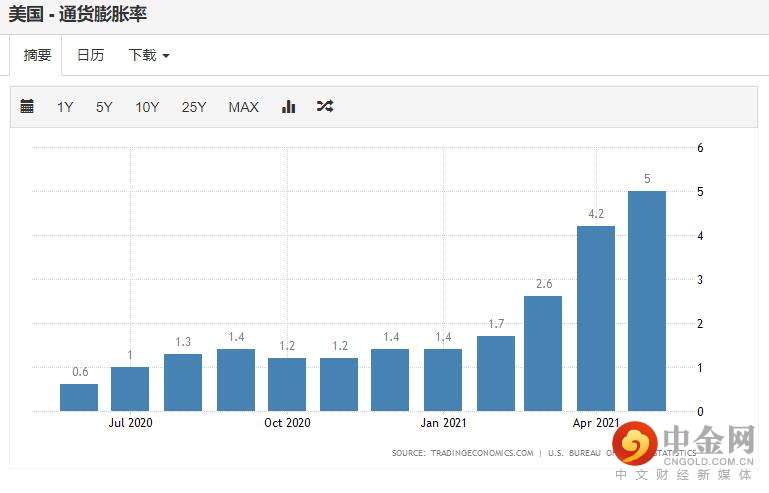Click the bar with value 1.7
The width and height of the screenshot is (769, 493).
point(495,373)
